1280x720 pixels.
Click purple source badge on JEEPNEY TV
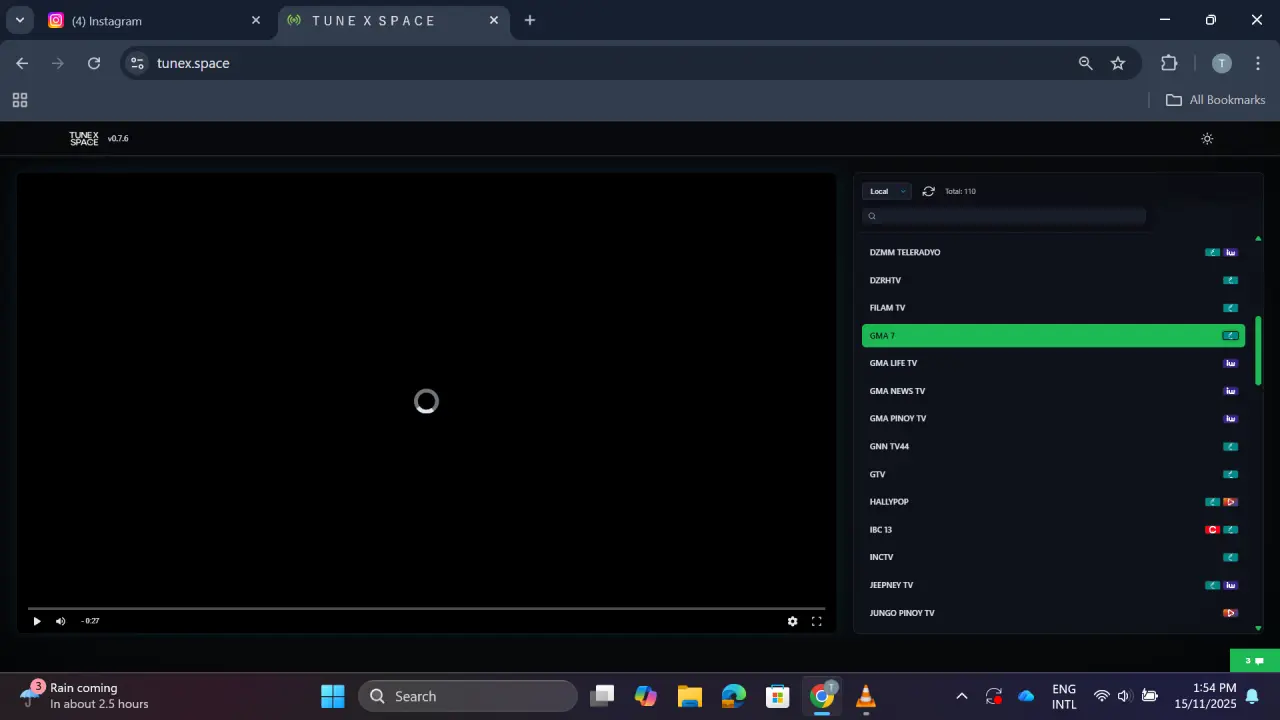click(x=1231, y=585)
